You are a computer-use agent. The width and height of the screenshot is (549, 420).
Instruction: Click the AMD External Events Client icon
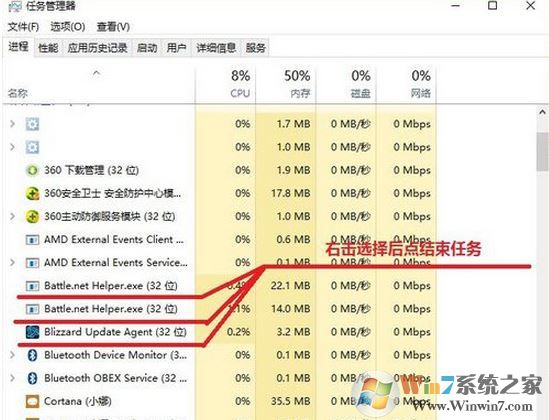tap(33, 240)
